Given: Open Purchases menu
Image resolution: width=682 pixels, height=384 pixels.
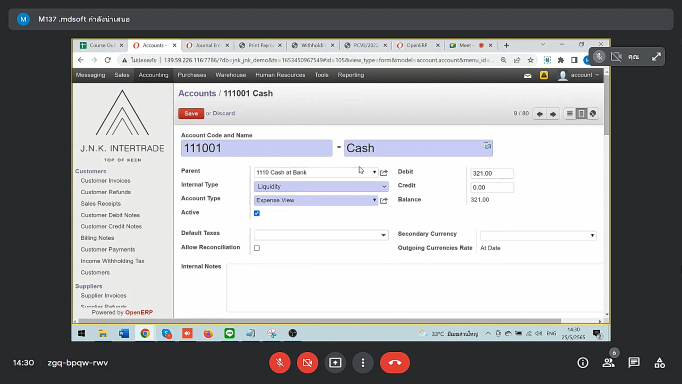Looking at the screenshot, I should click(x=192, y=75).
